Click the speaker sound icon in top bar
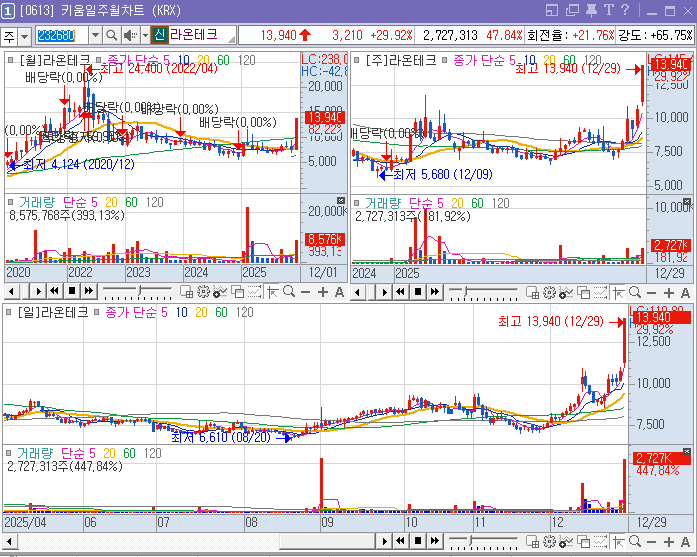Image resolution: width=697 pixels, height=557 pixels. click(x=130, y=35)
